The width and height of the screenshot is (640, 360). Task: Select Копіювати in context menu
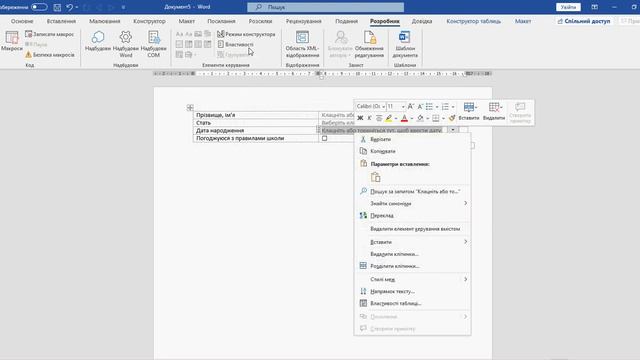pos(413,151)
